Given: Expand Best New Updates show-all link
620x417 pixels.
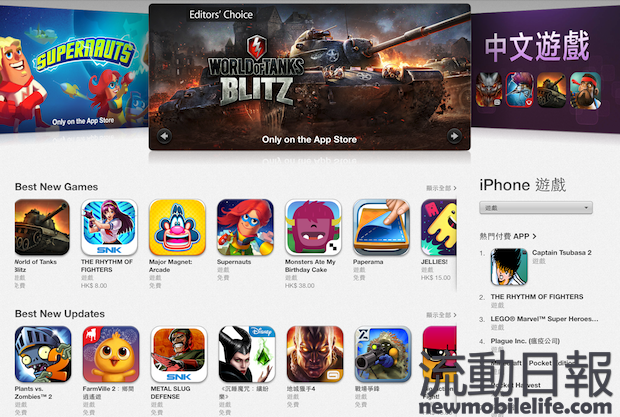Looking at the screenshot, I should click(x=441, y=315).
